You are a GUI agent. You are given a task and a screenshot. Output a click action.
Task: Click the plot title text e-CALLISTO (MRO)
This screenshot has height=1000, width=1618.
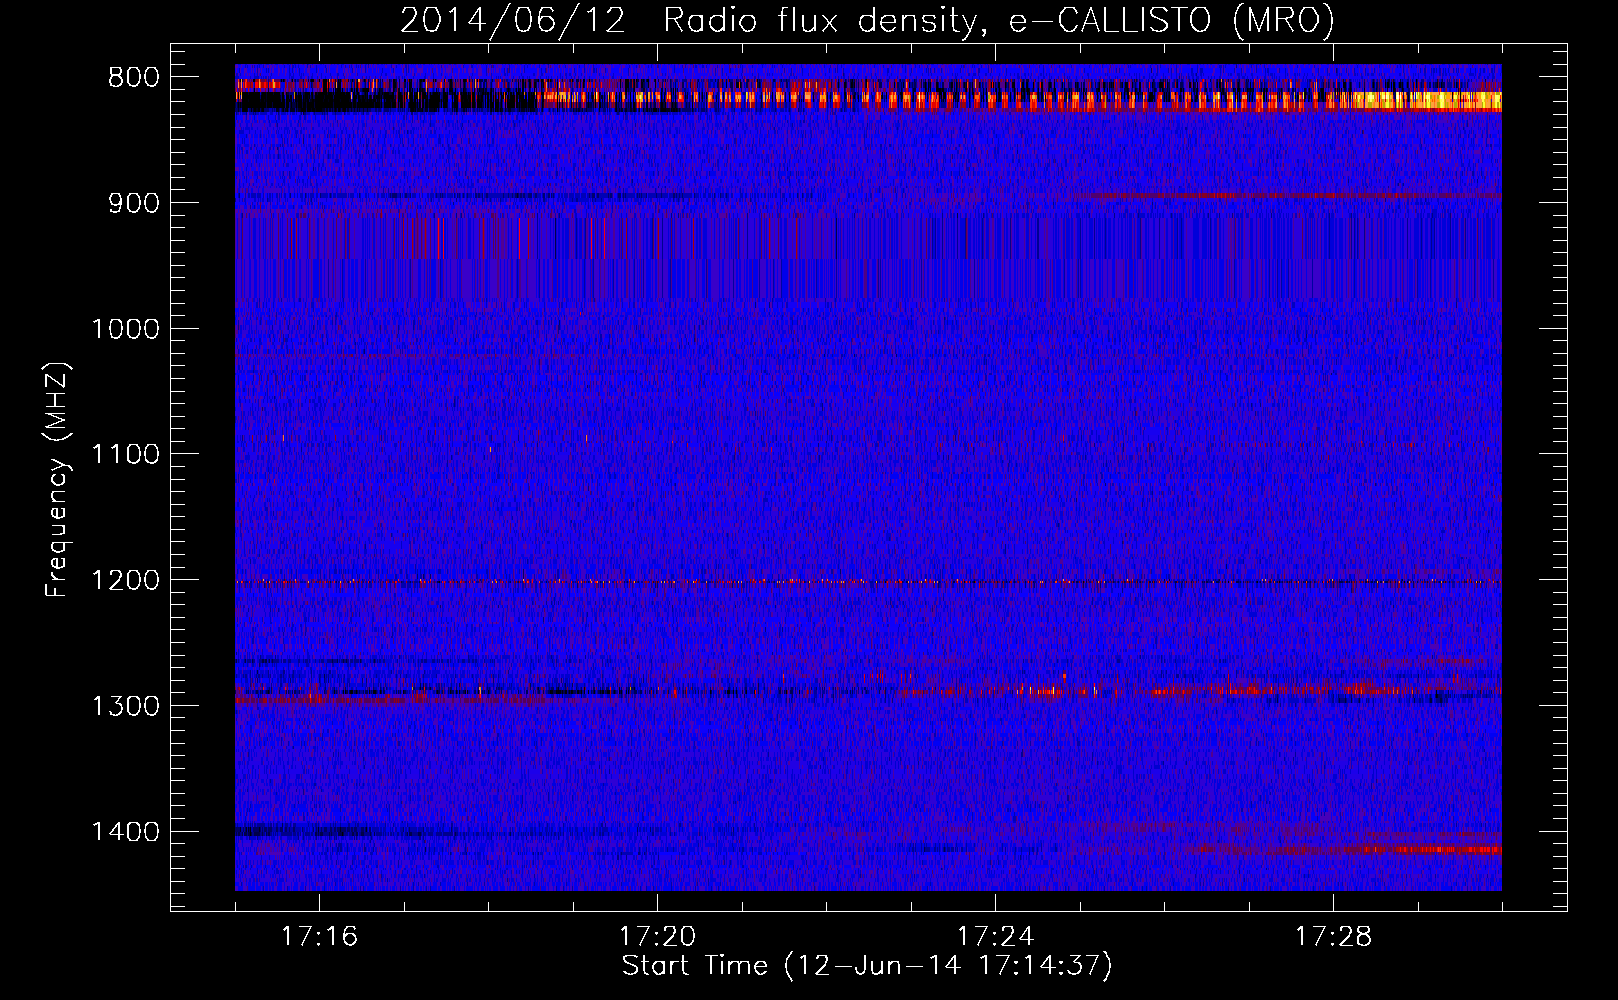1171,20
